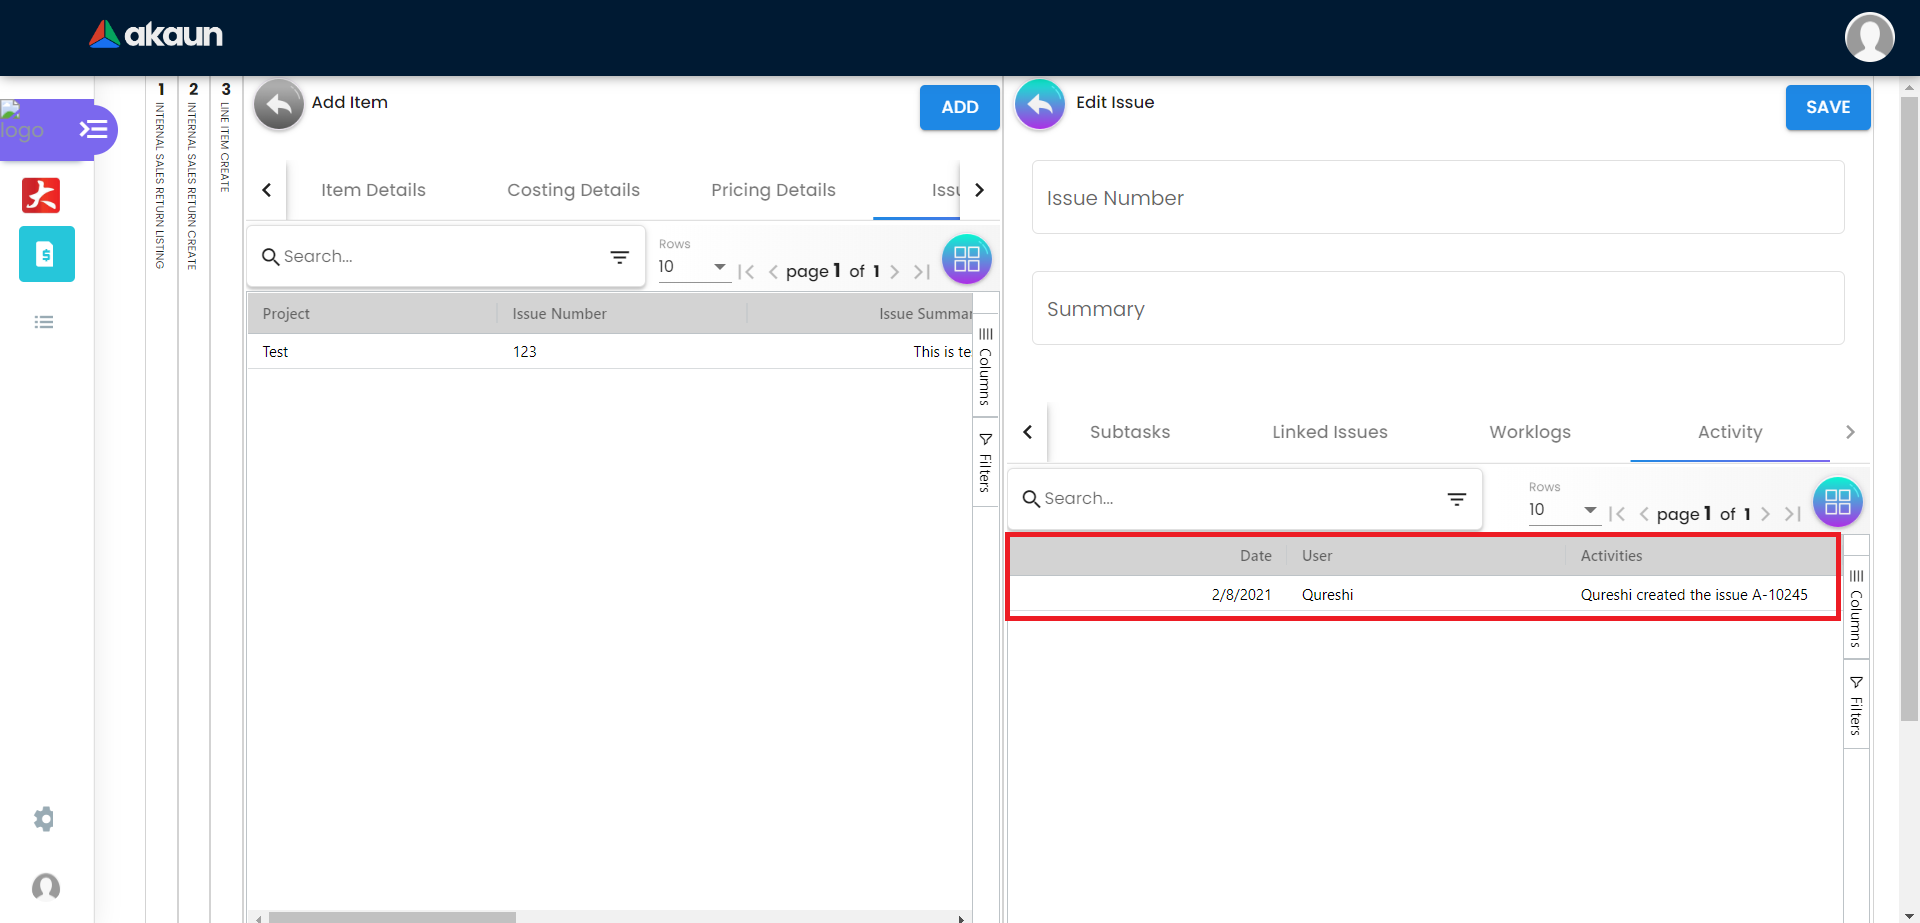Toggle grid view in Add Item panel
This screenshot has height=923, width=1920.
point(966,259)
